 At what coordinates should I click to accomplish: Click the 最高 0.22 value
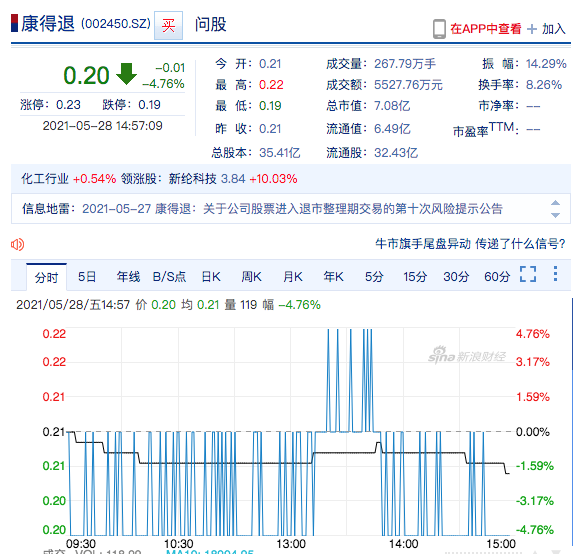click(x=271, y=85)
